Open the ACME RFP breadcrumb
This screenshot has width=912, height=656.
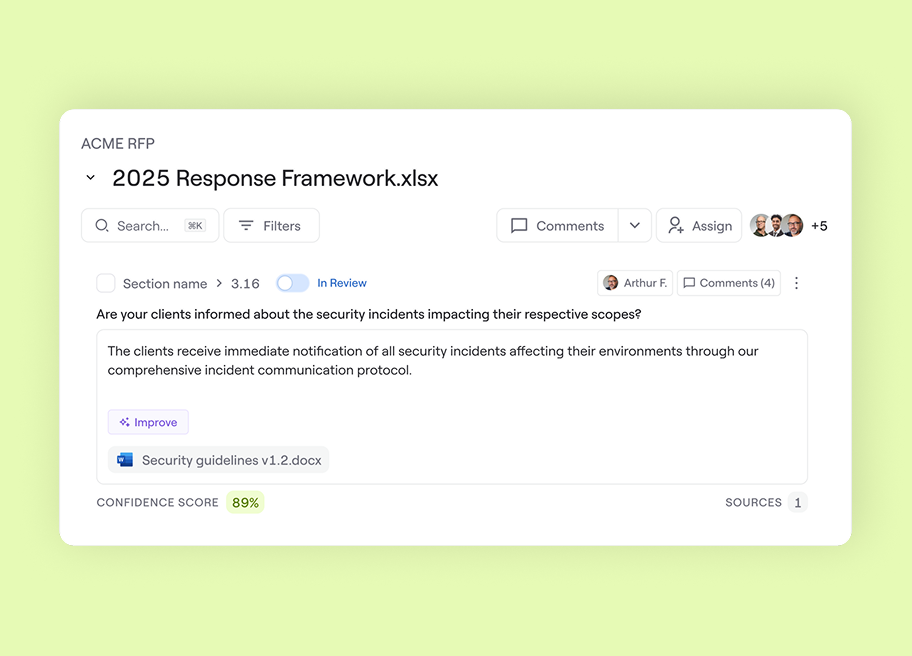[x=117, y=143]
